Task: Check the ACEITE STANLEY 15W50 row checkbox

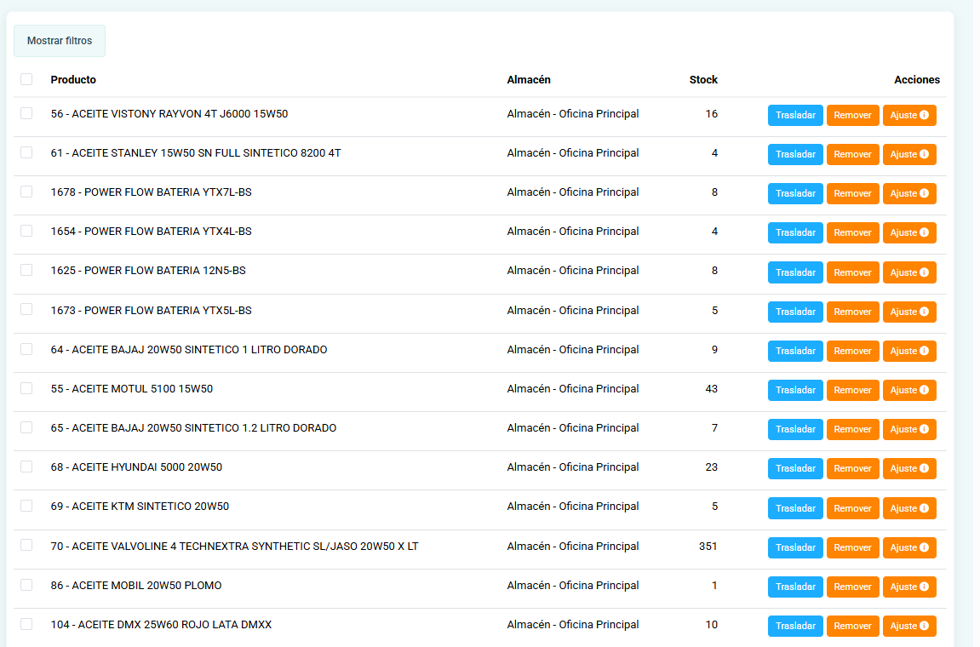Action: click(26, 153)
